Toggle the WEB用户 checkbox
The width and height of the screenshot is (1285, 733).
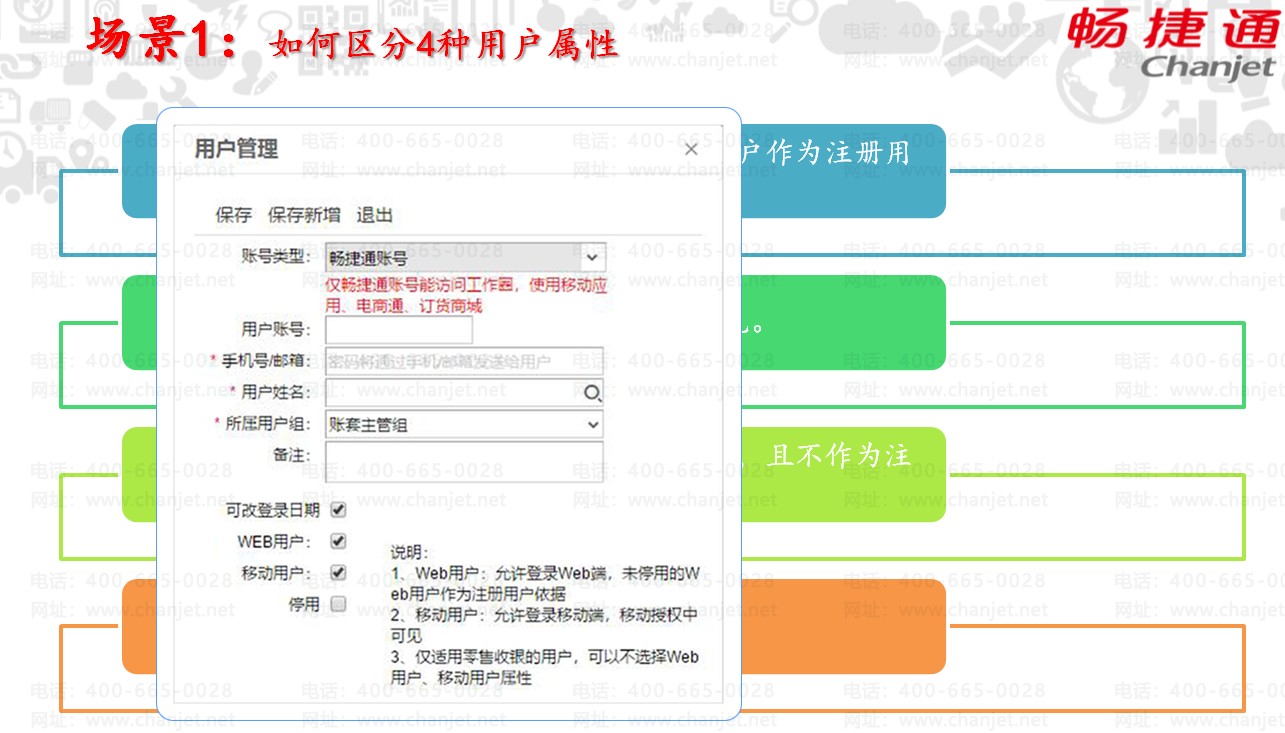click(x=338, y=541)
